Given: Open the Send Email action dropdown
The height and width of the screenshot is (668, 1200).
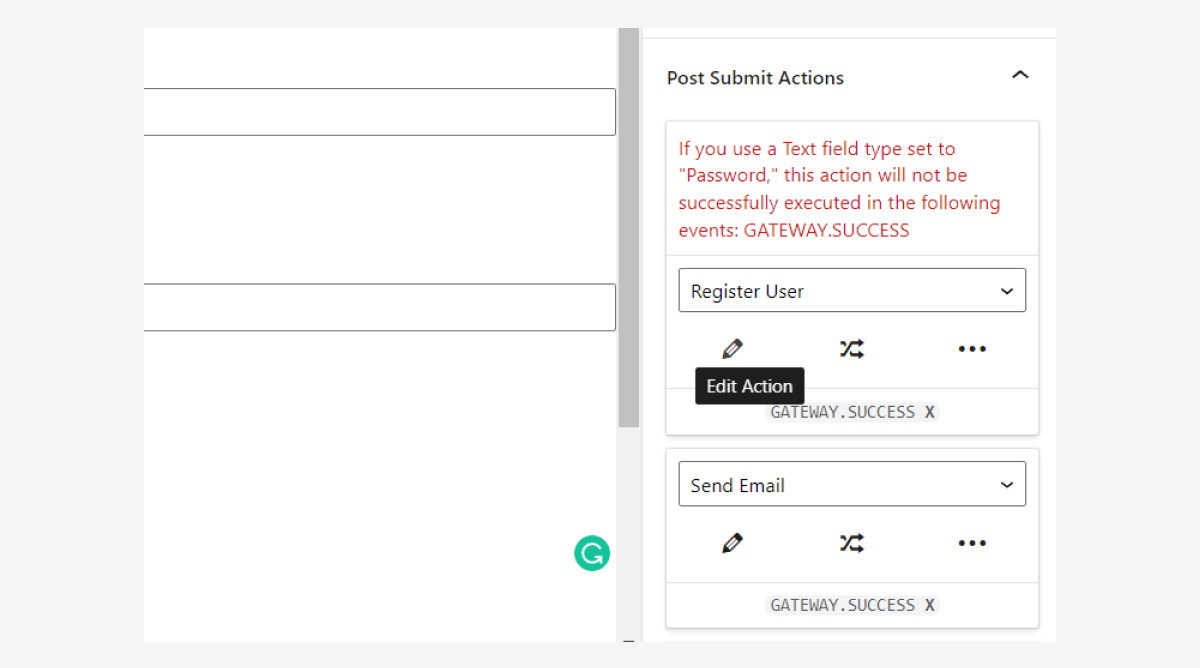Looking at the screenshot, I should coord(852,485).
